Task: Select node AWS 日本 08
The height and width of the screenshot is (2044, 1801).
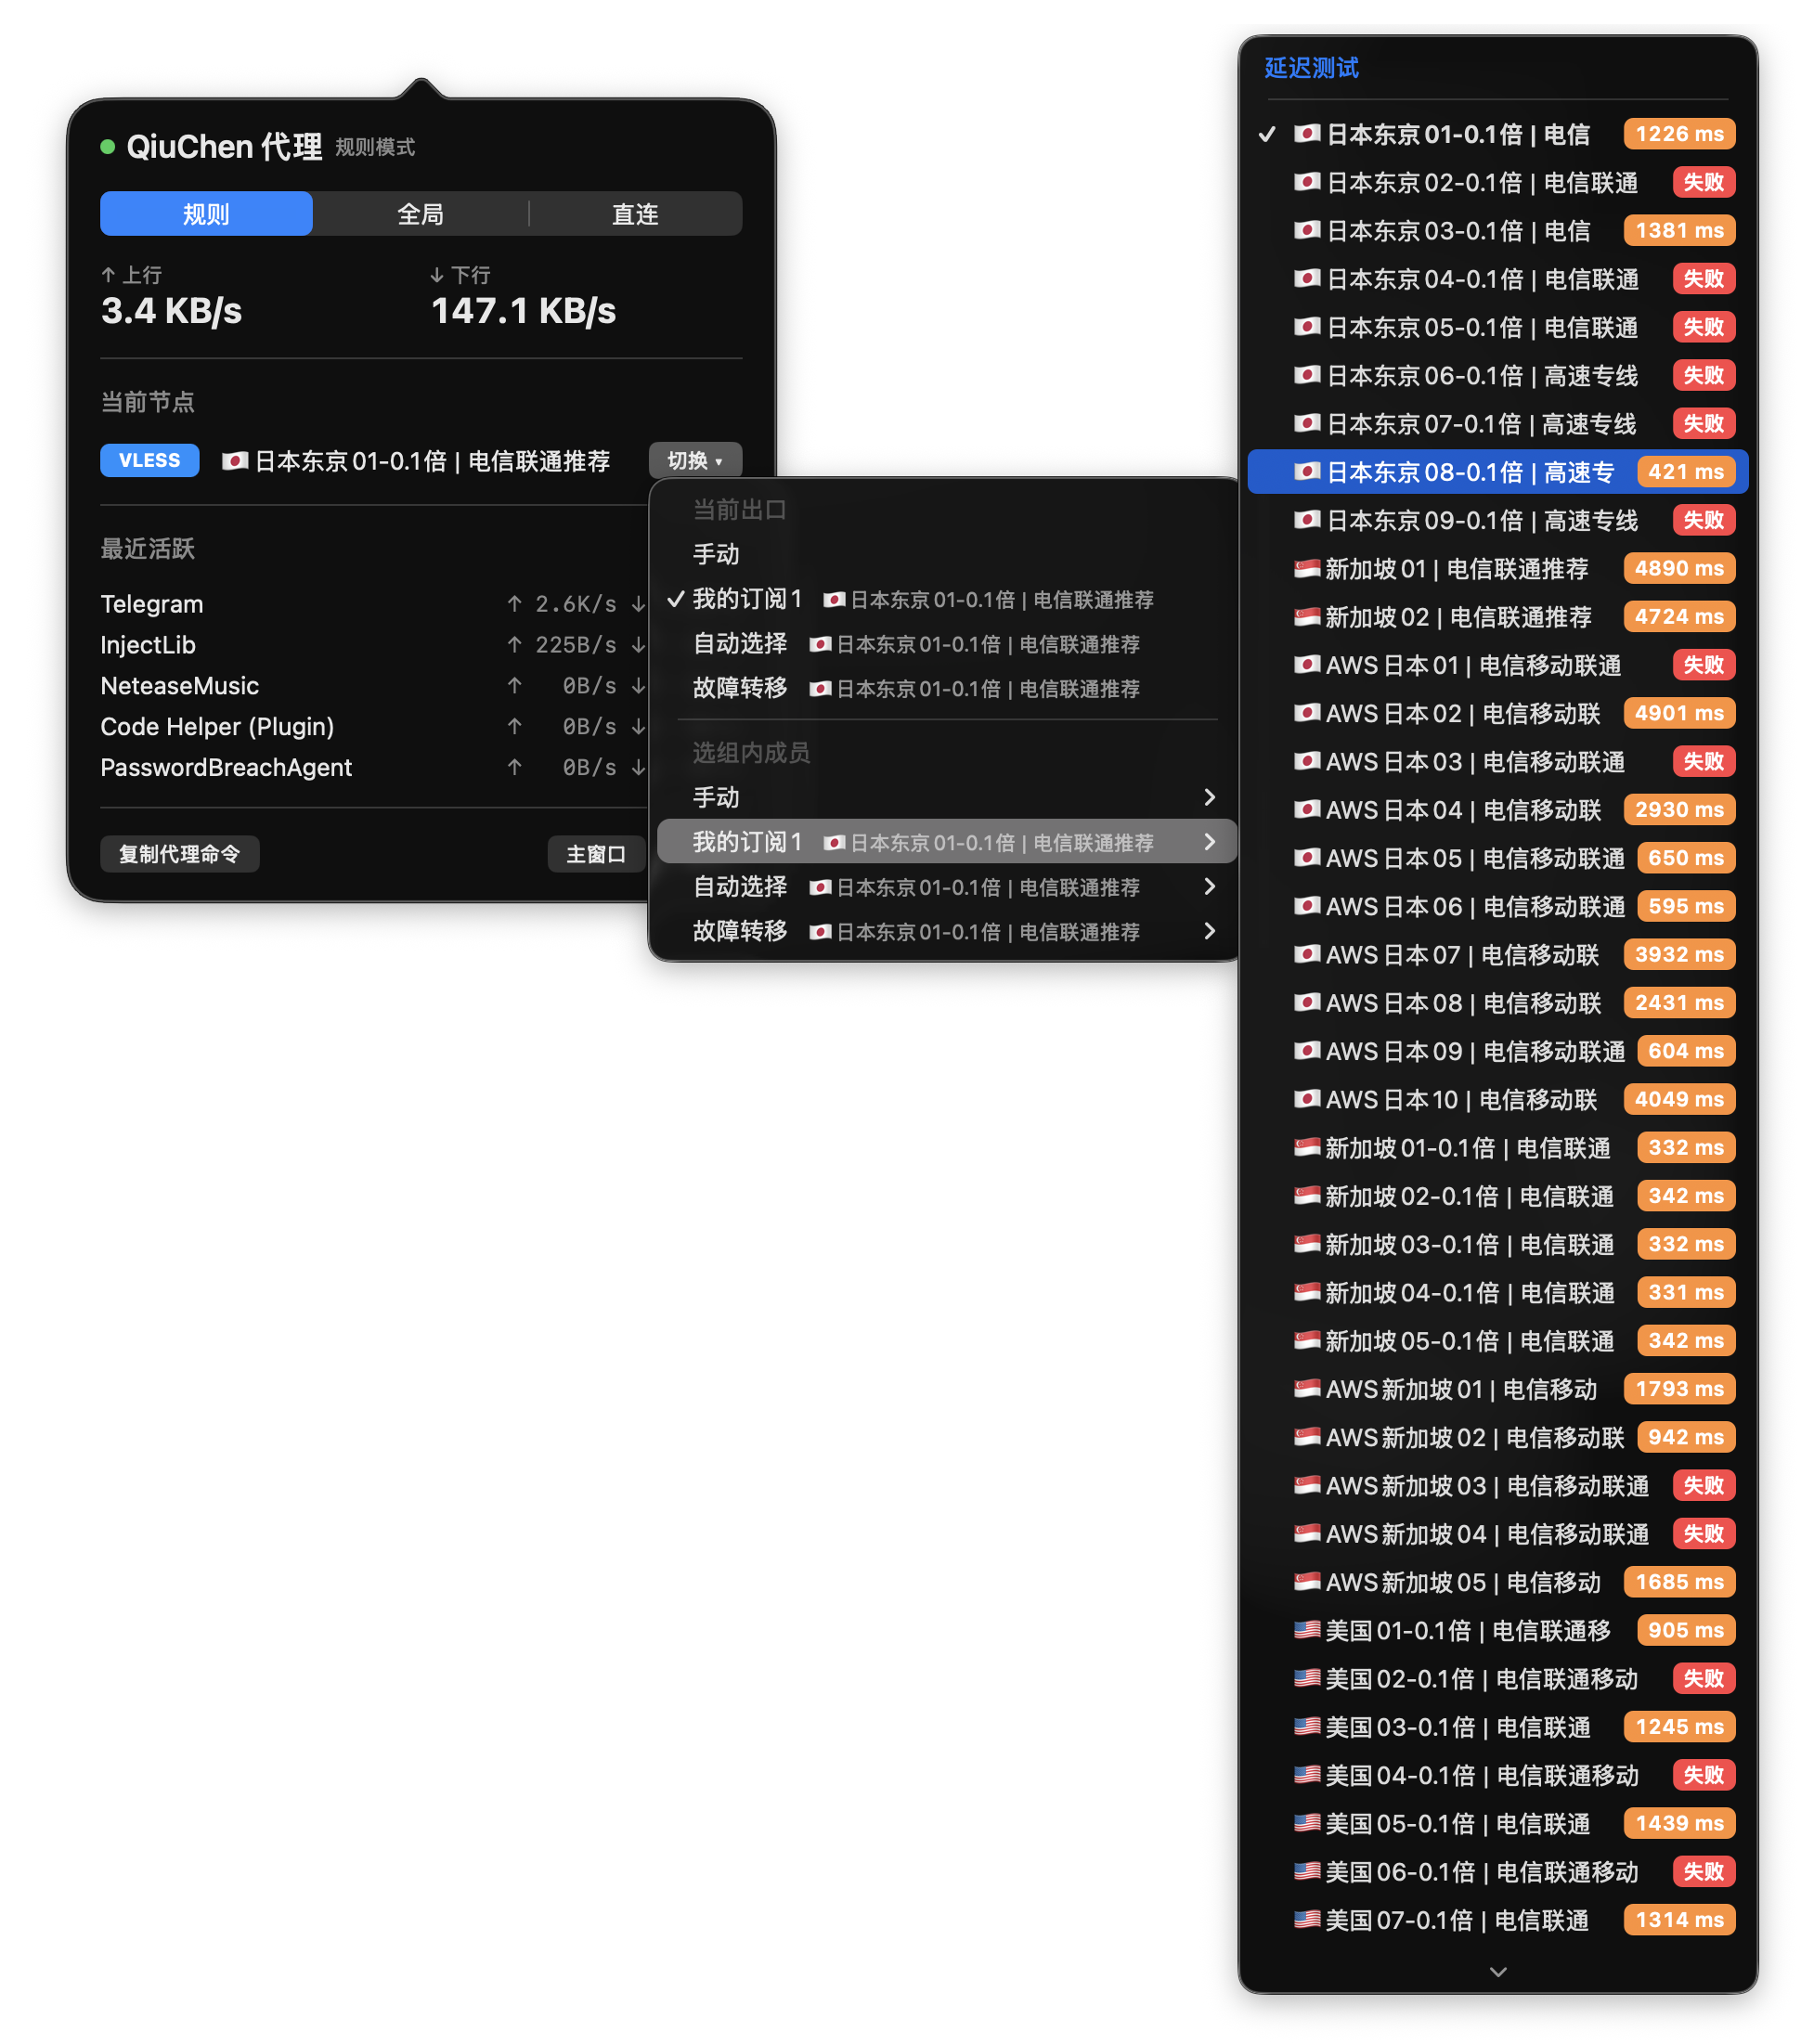Action: click(1498, 1002)
